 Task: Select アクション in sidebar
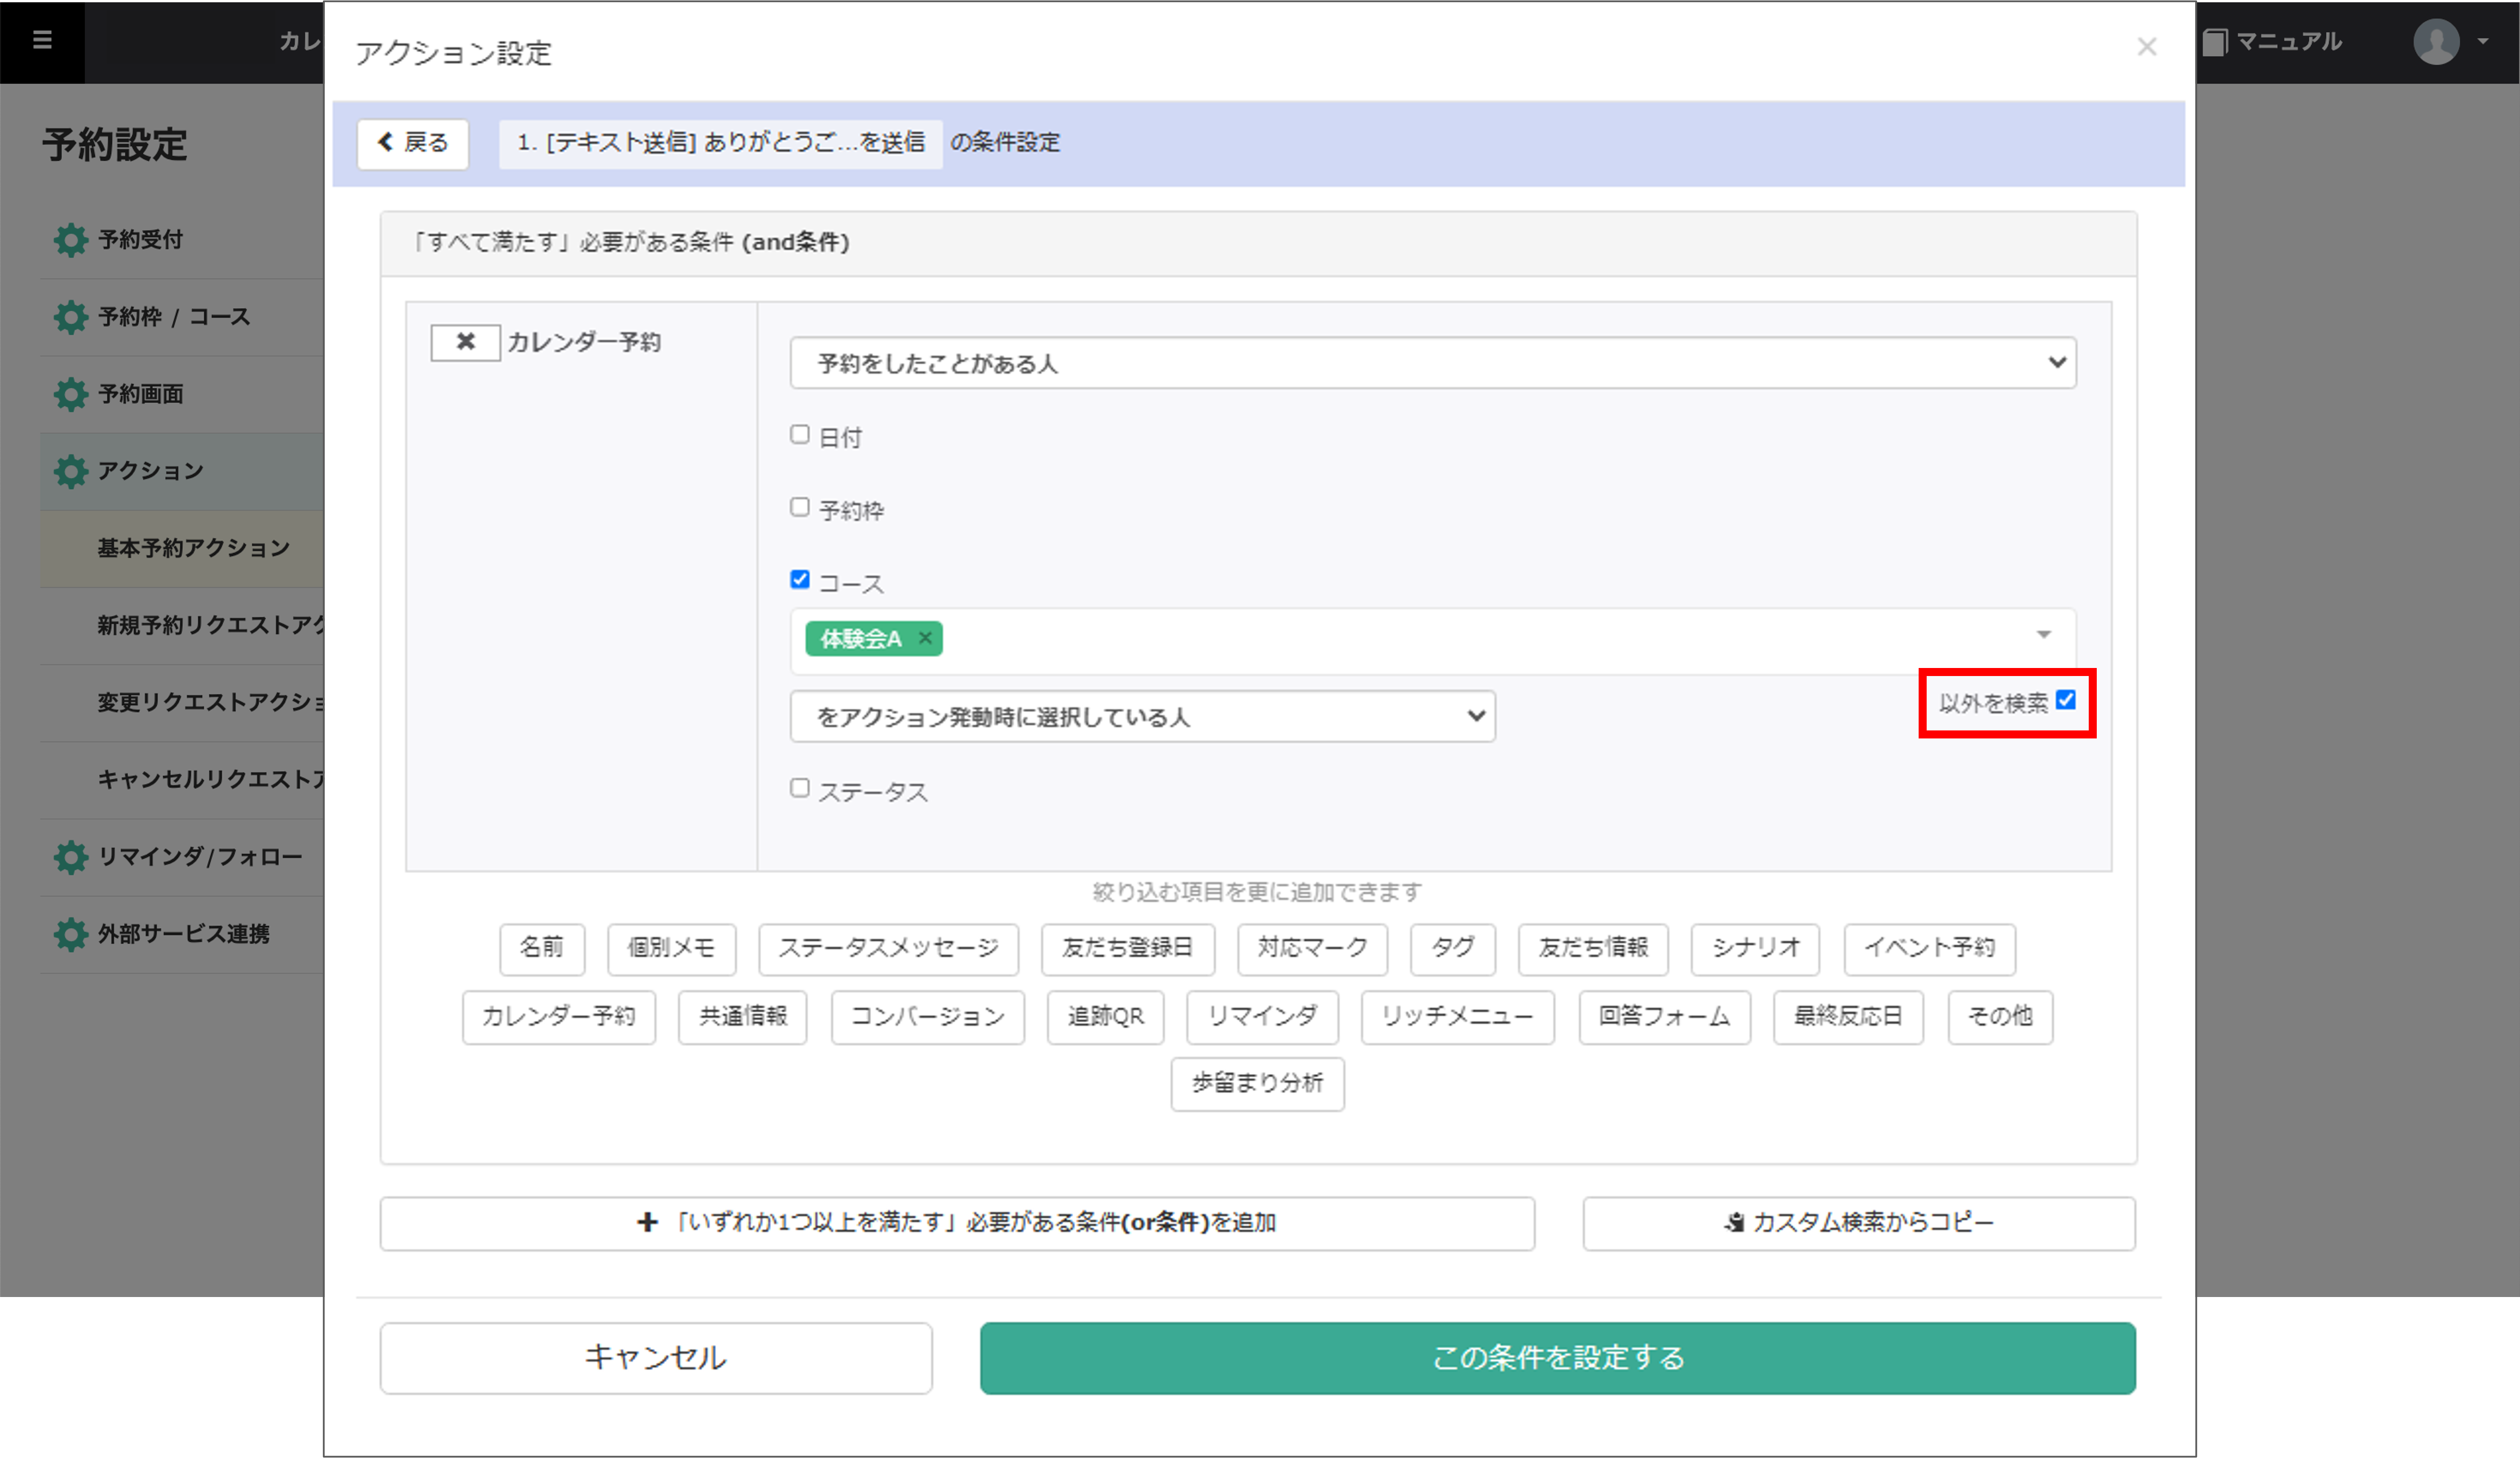click(x=181, y=471)
